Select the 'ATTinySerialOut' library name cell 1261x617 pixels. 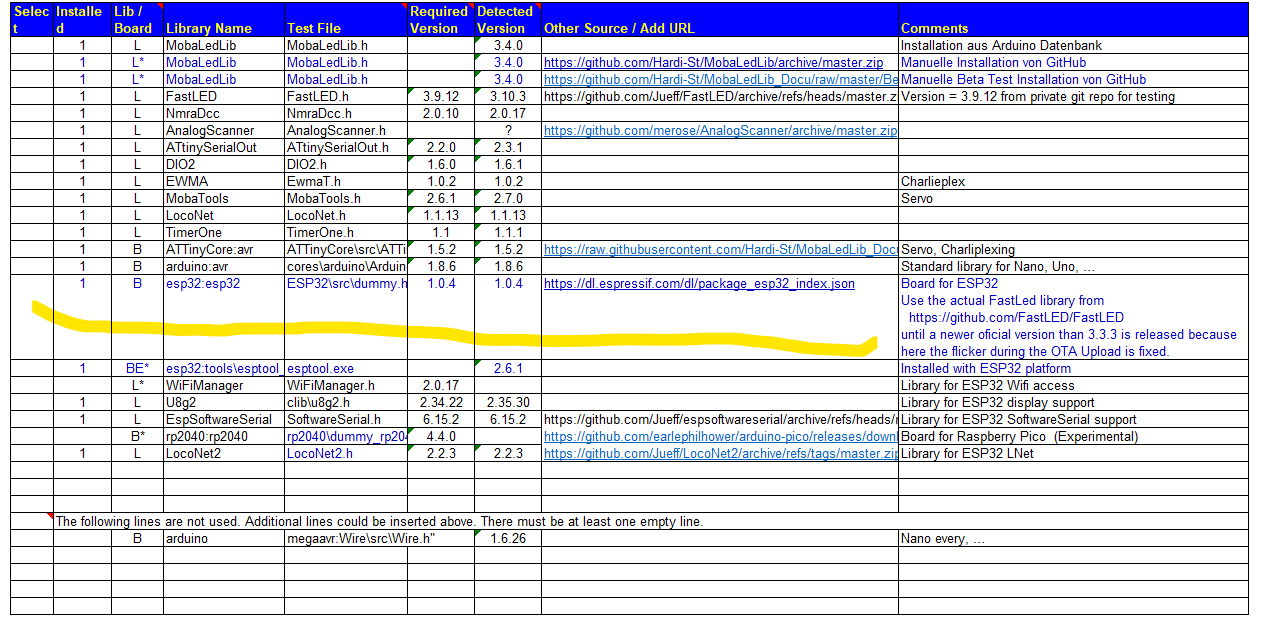click(x=224, y=148)
